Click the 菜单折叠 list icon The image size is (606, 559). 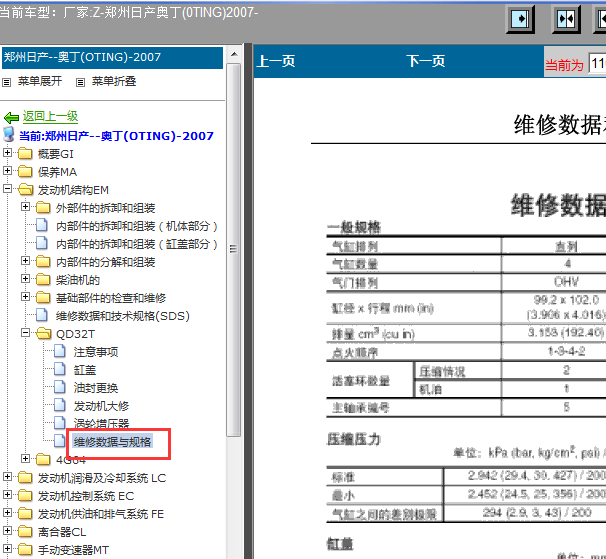pos(80,82)
